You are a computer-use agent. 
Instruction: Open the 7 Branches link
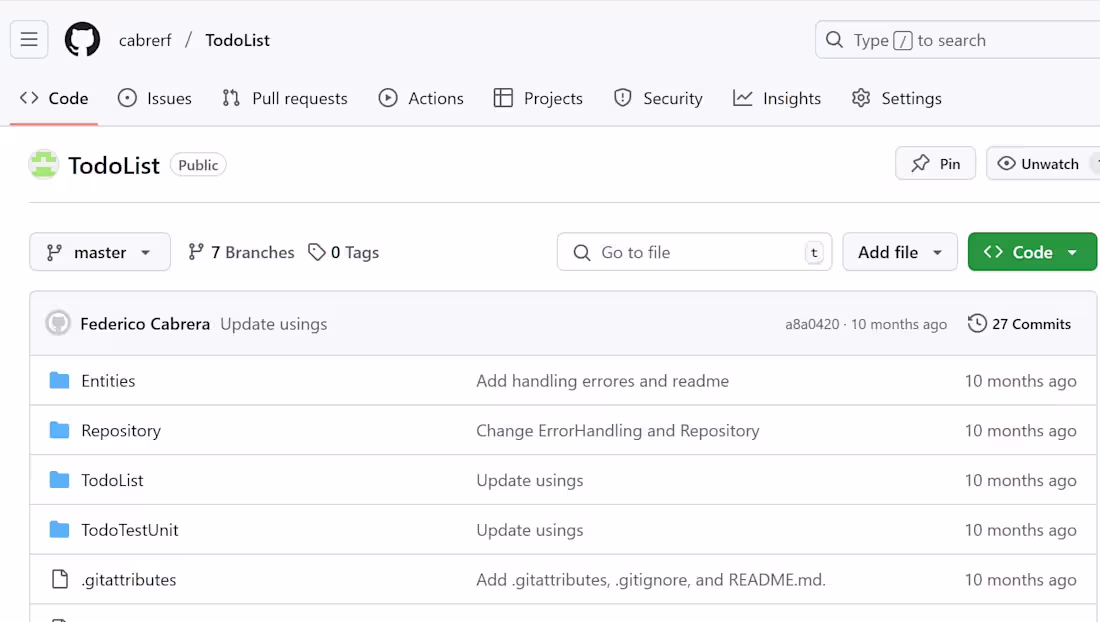pyautogui.click(x=241, y=252)
